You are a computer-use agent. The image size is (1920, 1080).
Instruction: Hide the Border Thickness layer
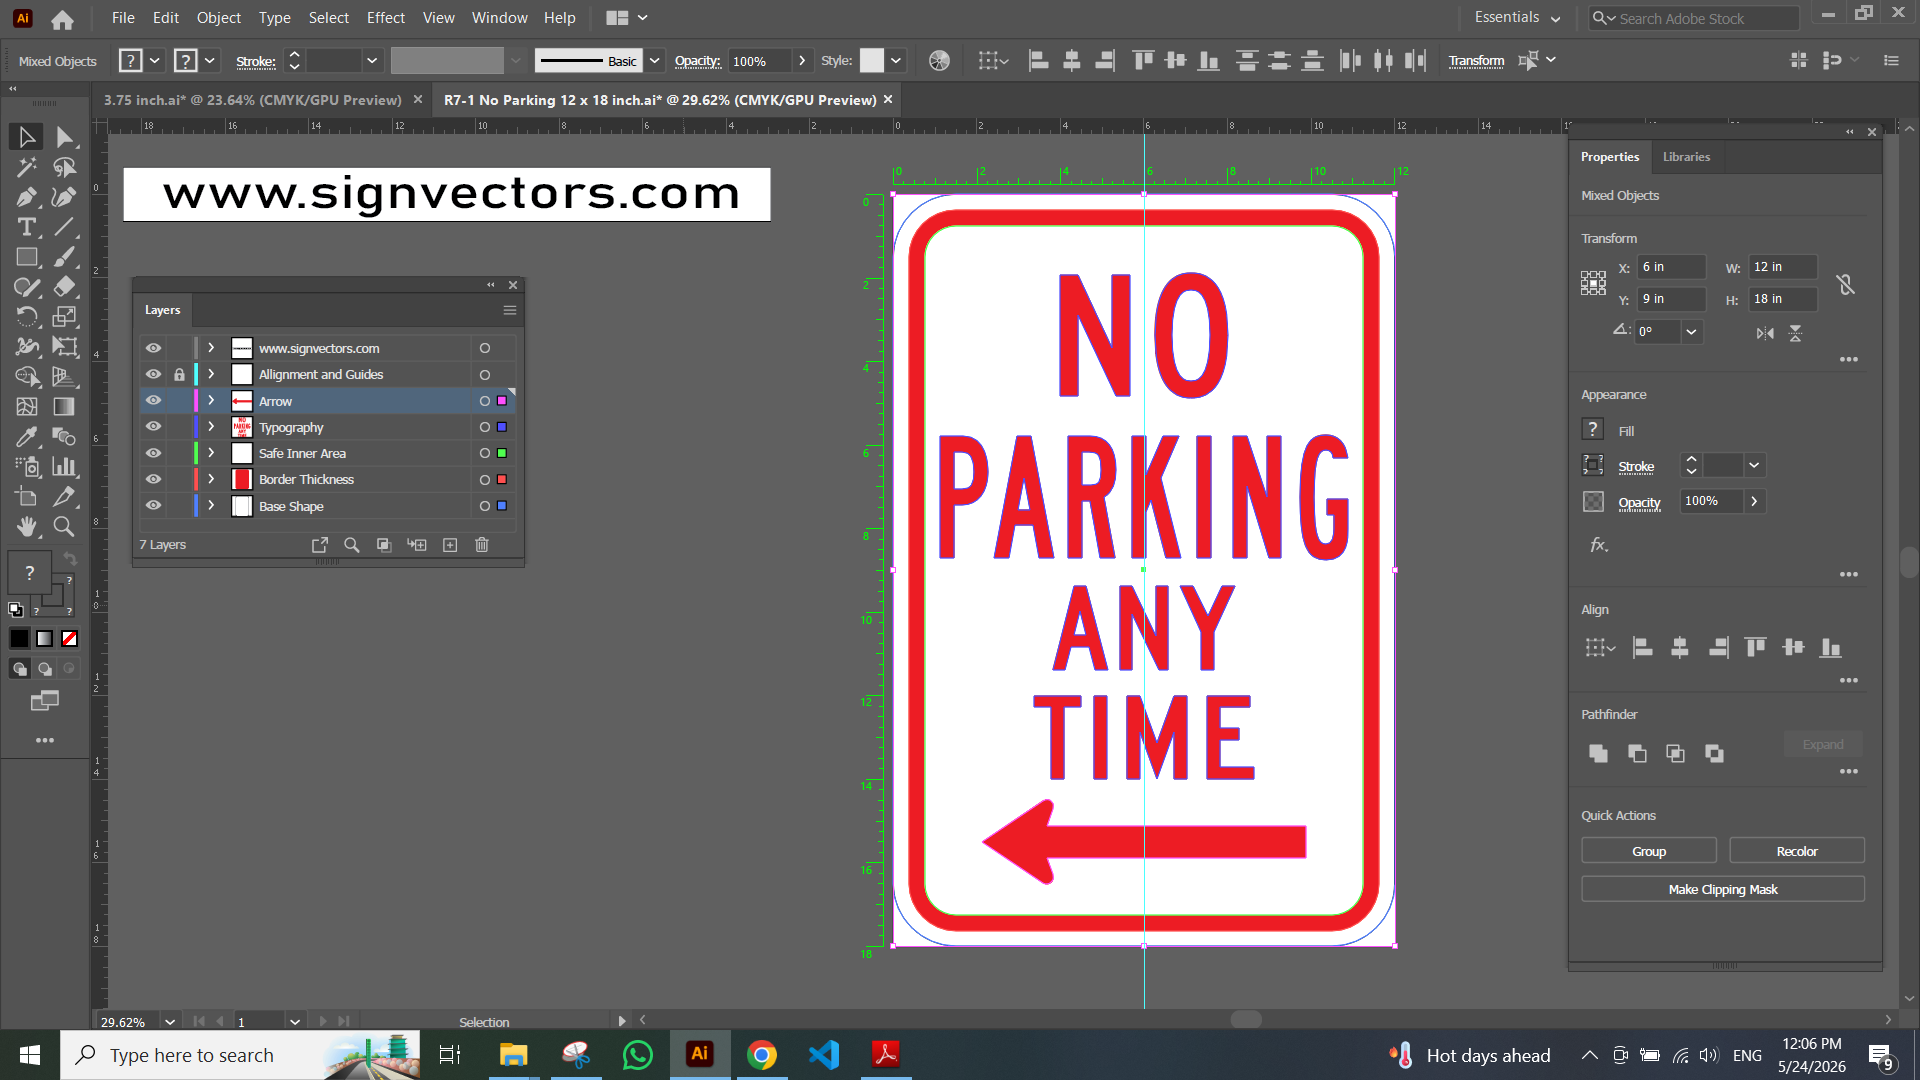point(153,479)
